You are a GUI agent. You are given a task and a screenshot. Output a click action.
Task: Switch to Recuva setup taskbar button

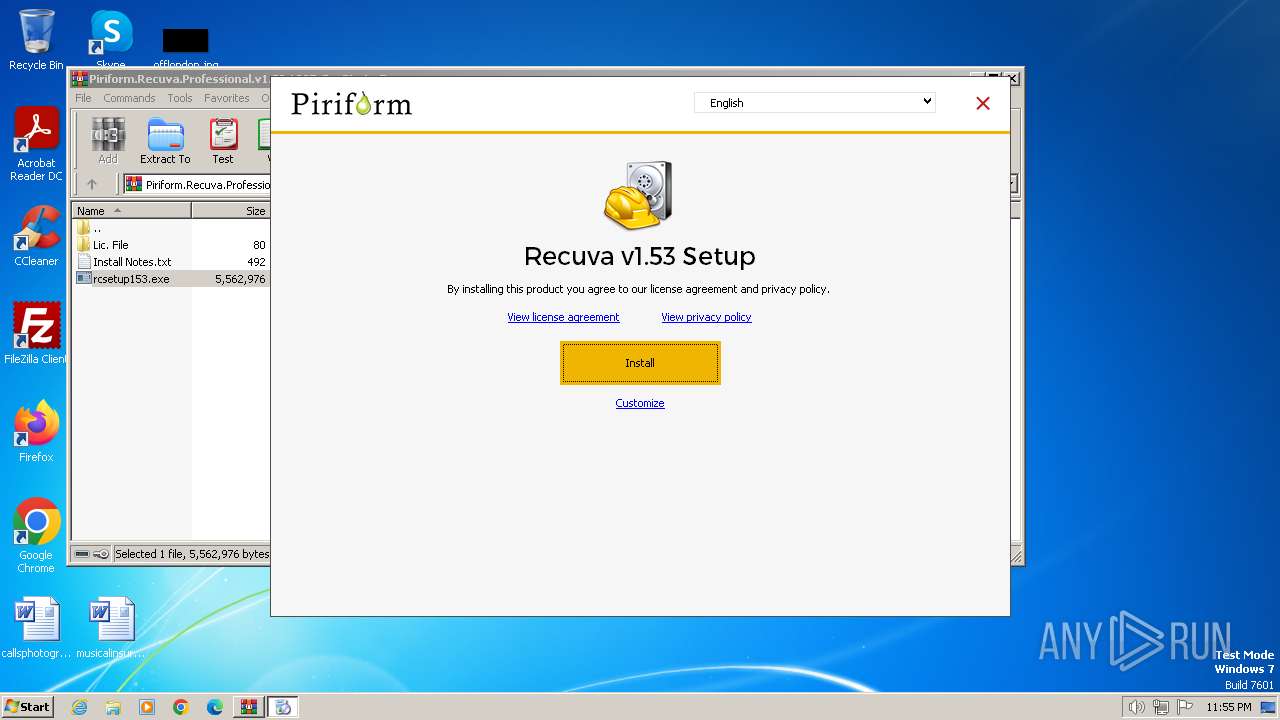(x=283, y=707)
